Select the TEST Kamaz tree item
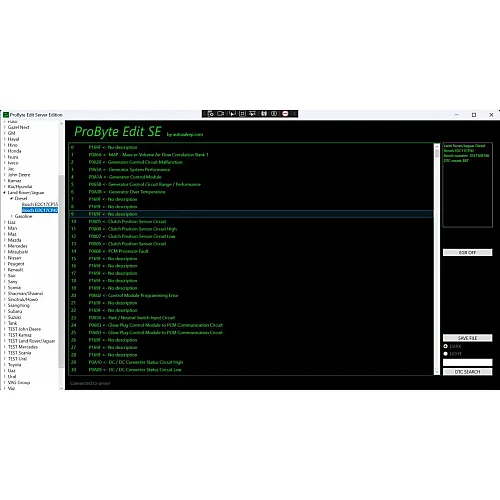 click(20, 335)
